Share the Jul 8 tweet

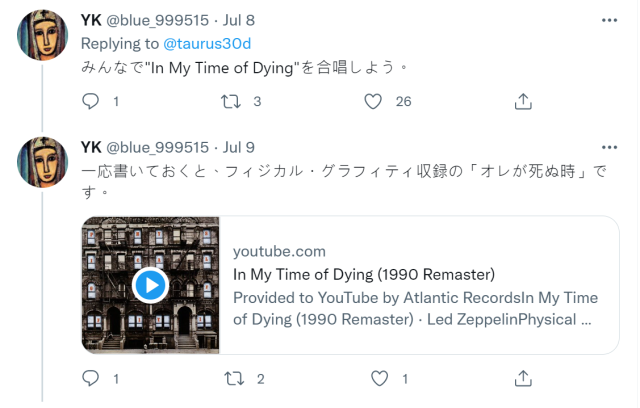click(522, 101)
